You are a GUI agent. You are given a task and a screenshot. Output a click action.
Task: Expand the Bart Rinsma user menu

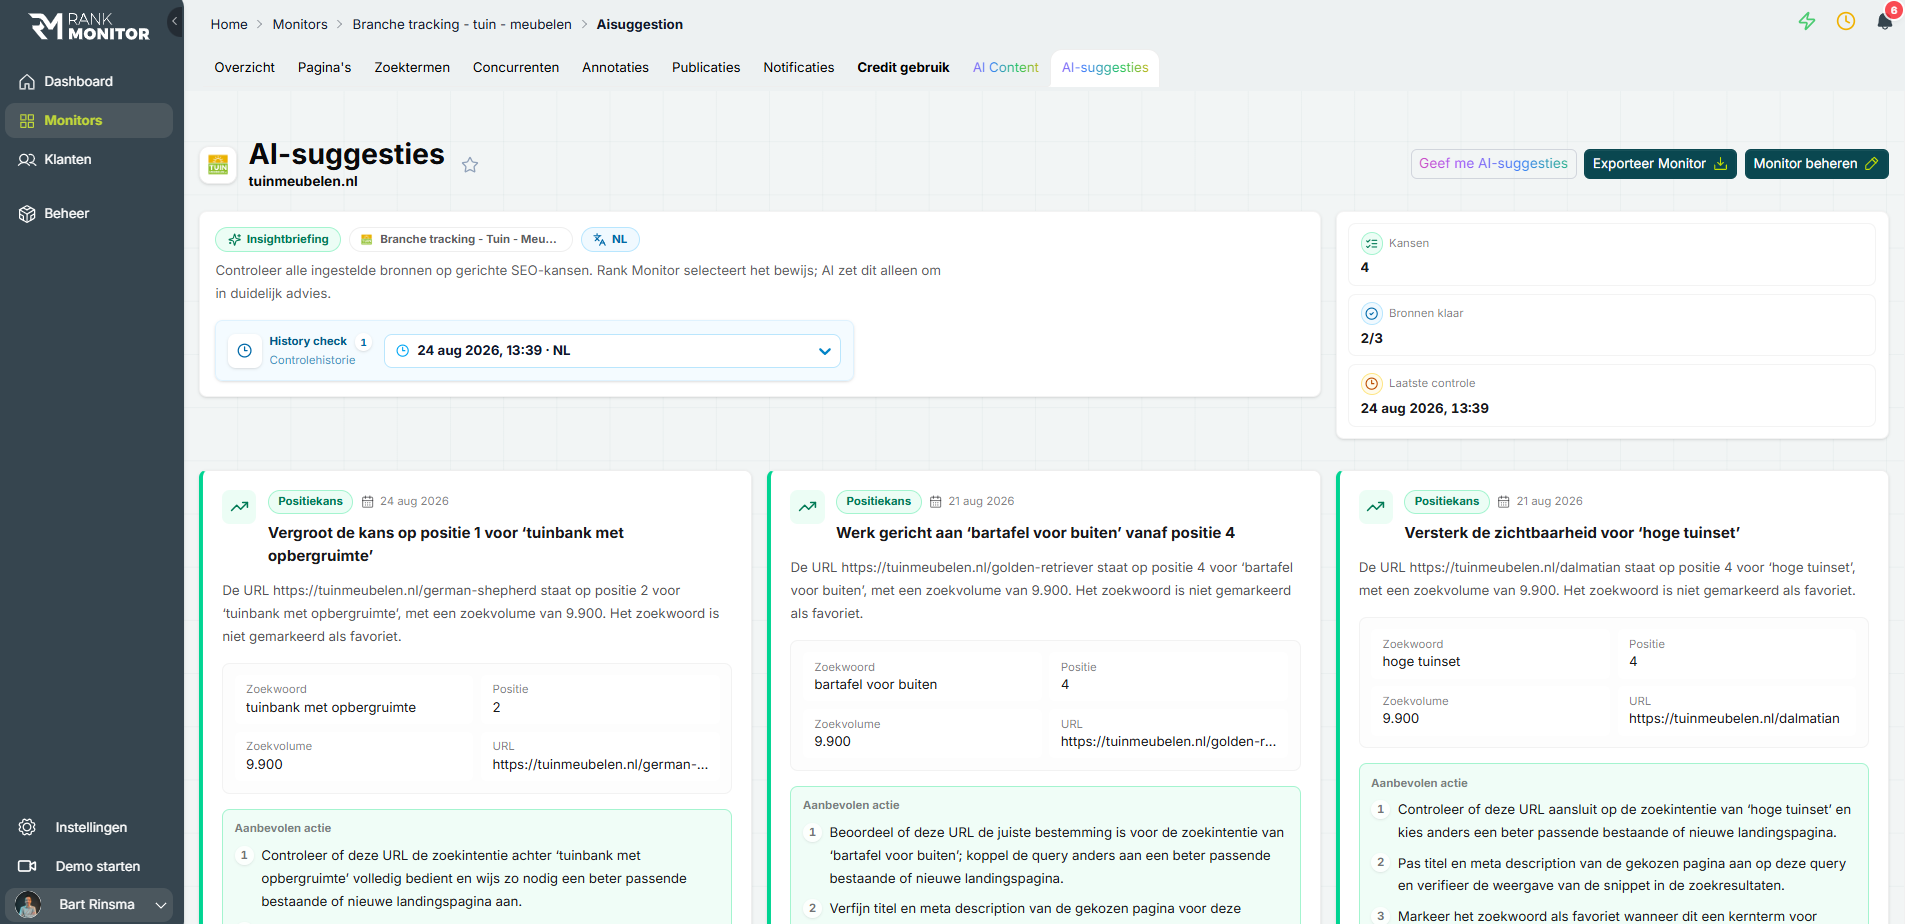tap(88, 904)
